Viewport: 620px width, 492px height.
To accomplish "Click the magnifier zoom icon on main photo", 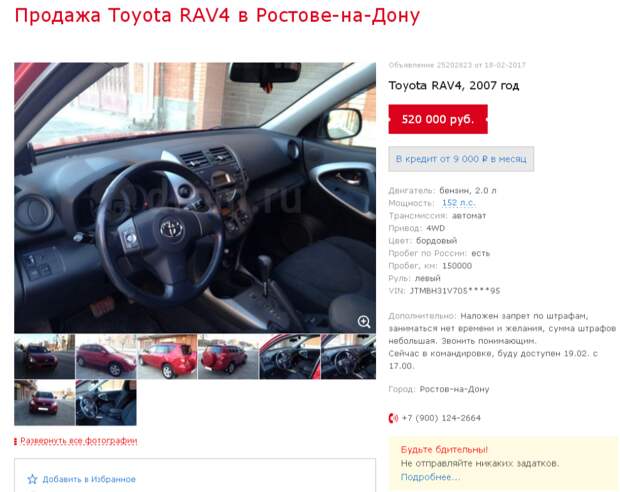I will tap(363, 322).
